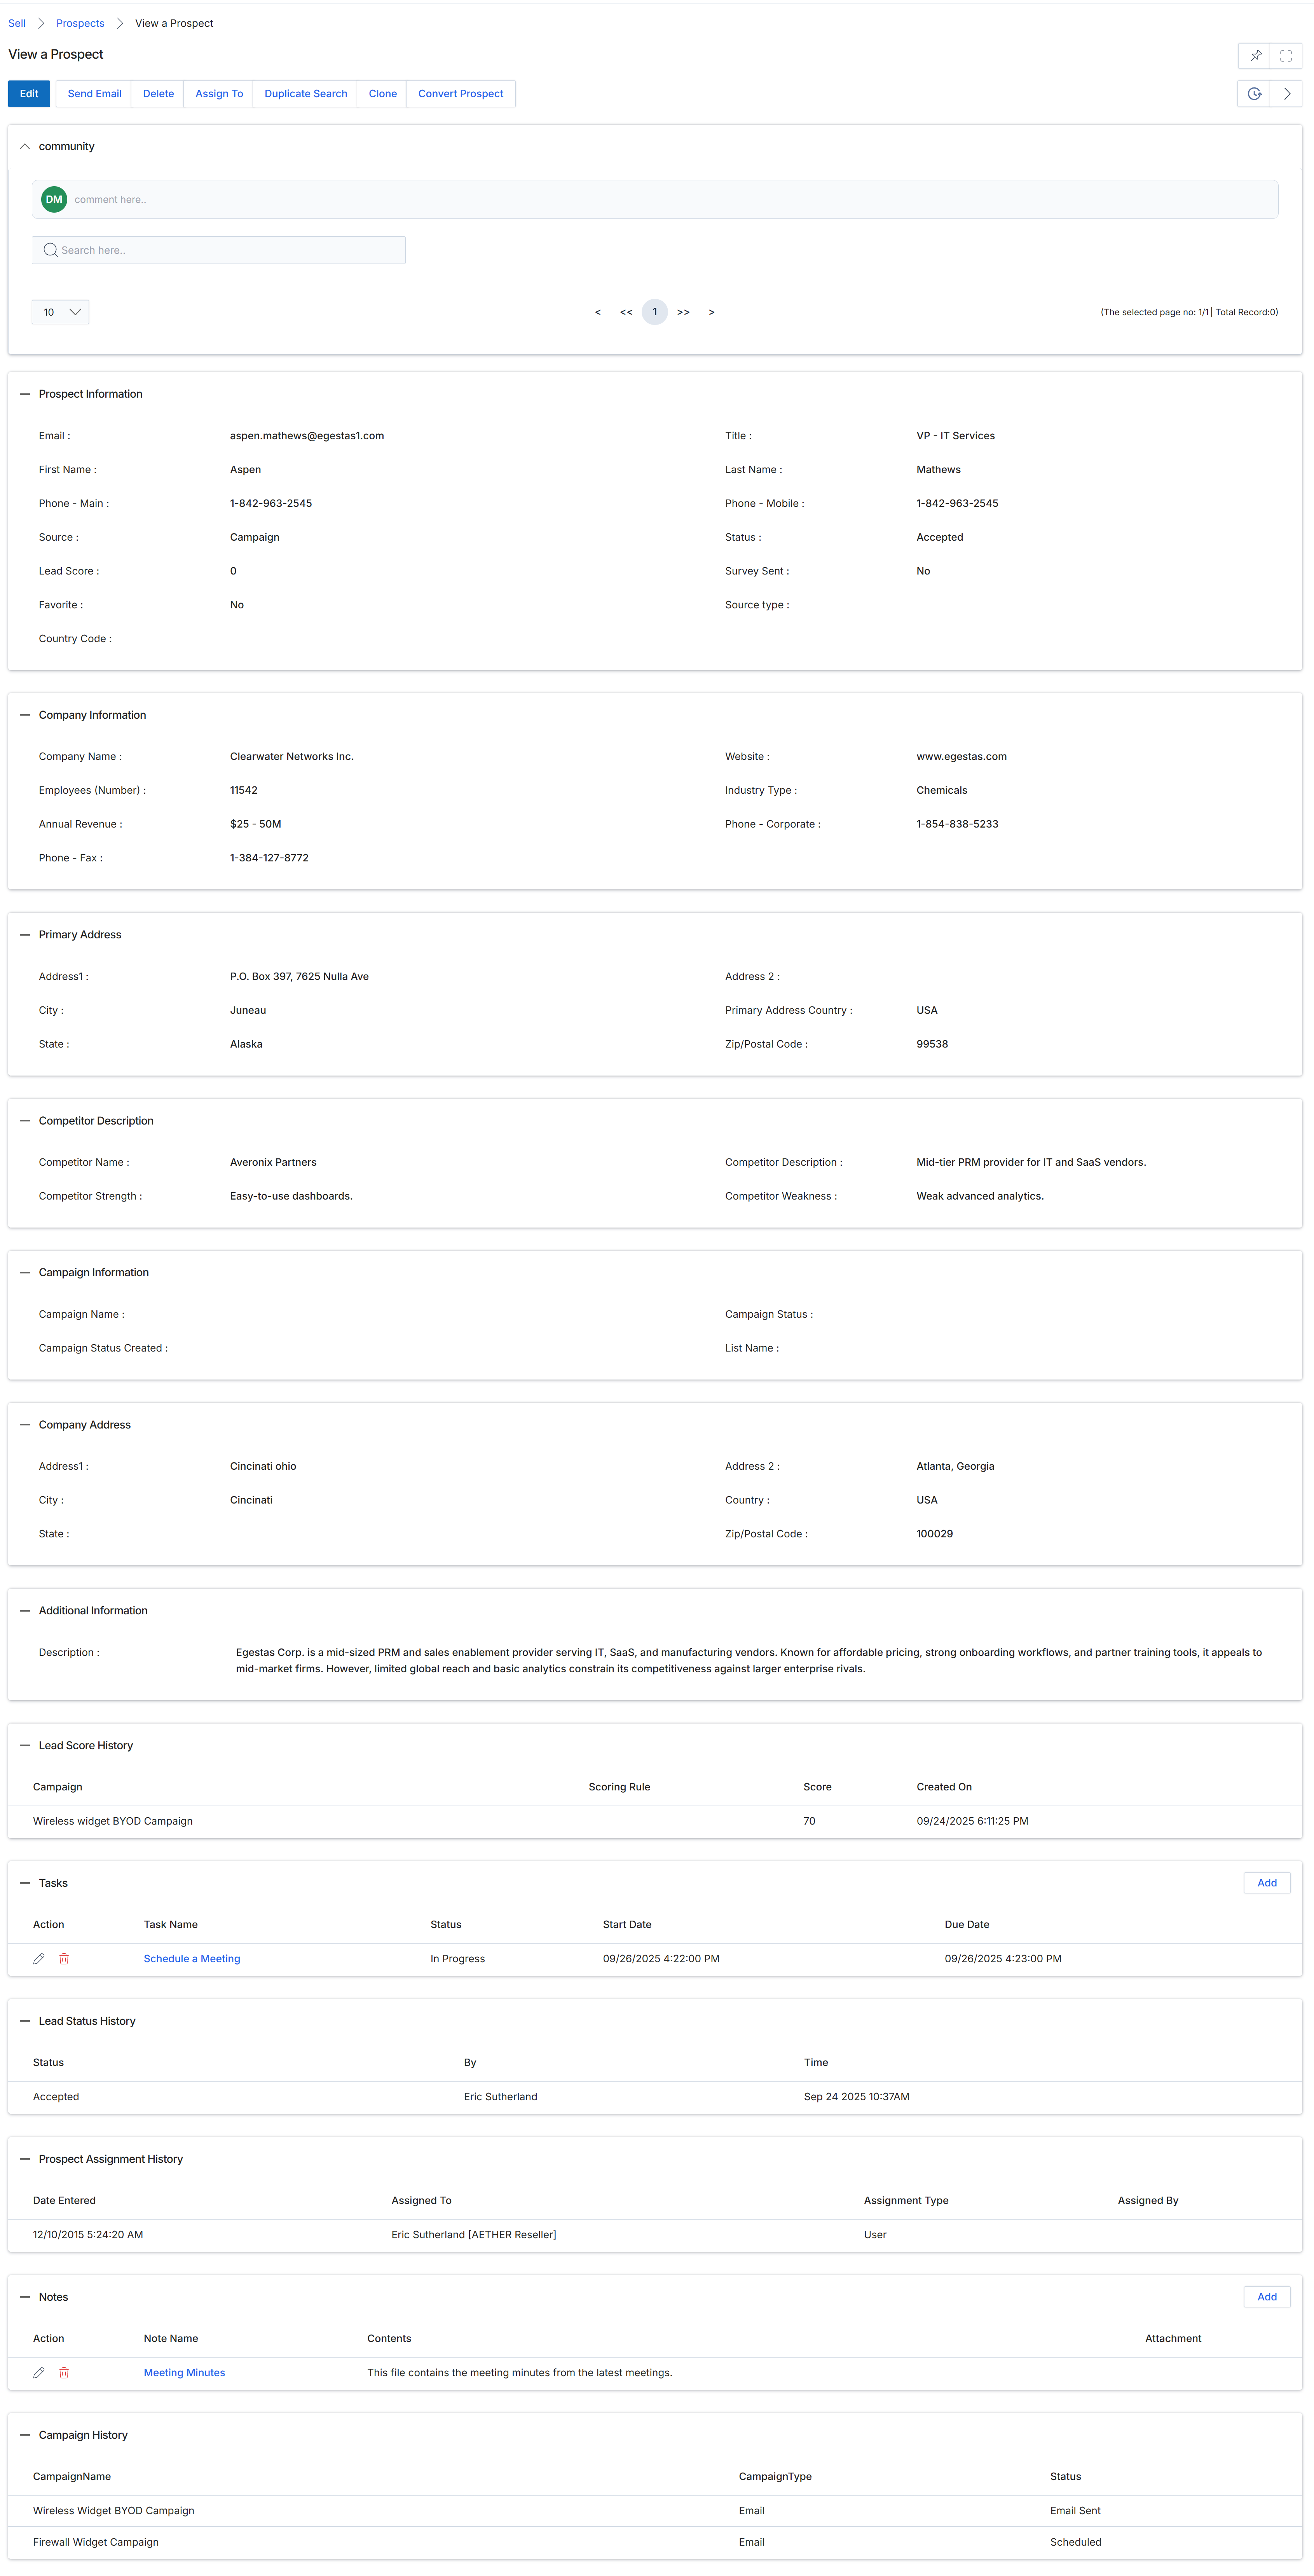Open the Schedule a Meeting task link
This screenshot has height=2576, width=1314.
(x=192, y=1959)
